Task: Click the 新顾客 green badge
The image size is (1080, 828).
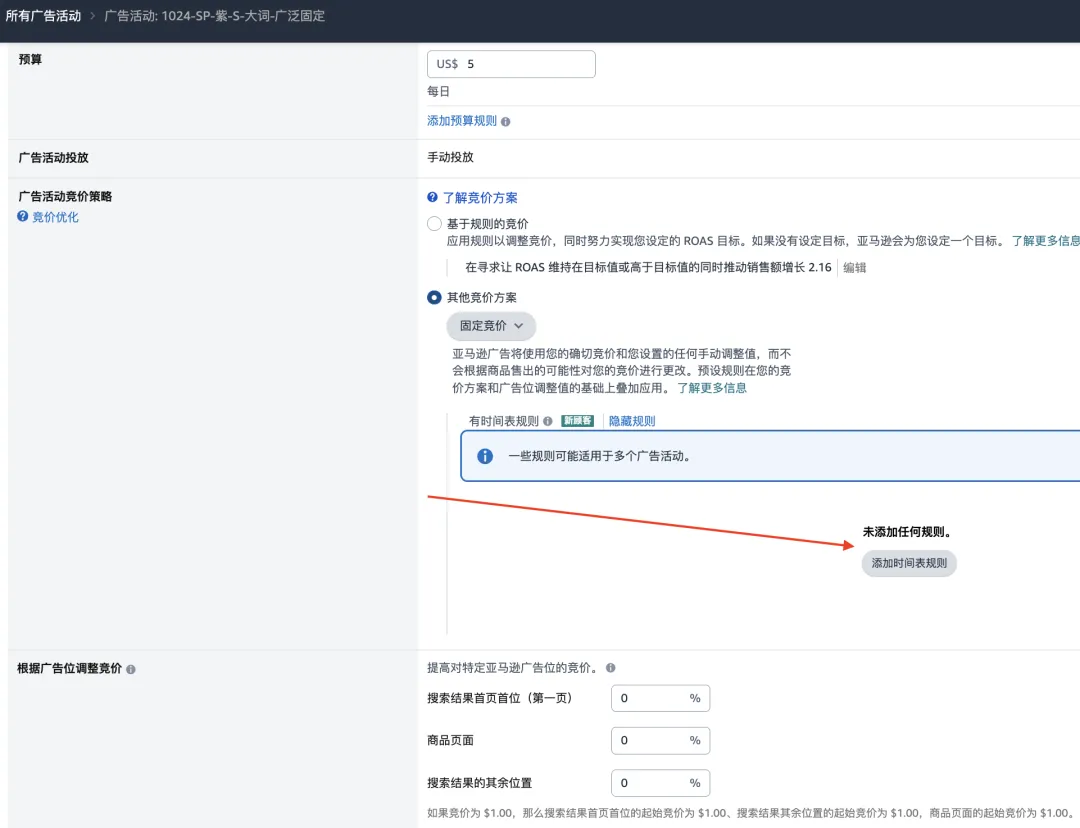Action: (x=577, y=421)
